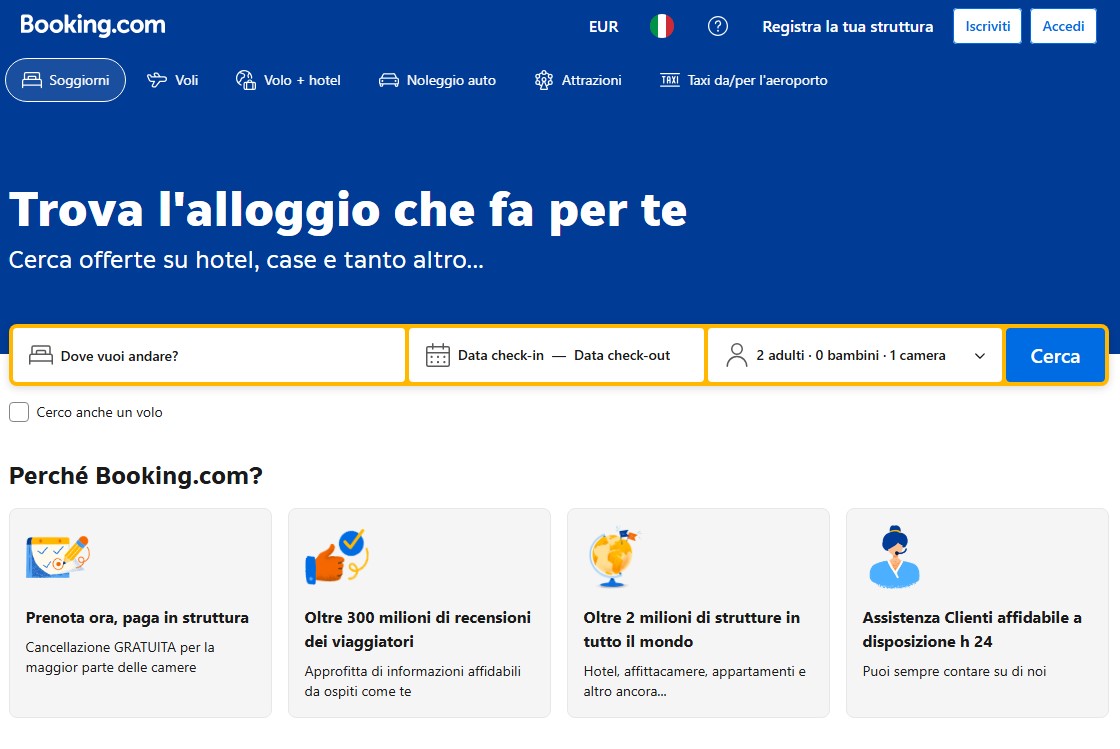
Task: Open the Data check-in date picker
Action: 501,355
